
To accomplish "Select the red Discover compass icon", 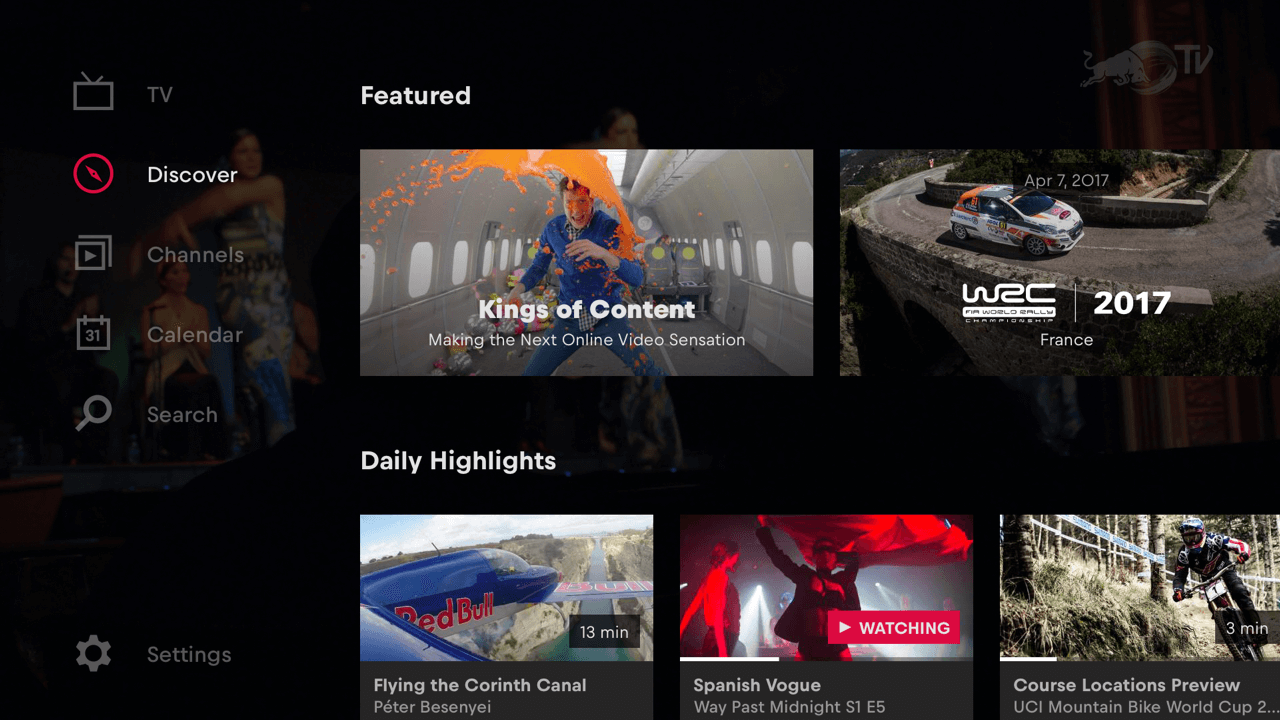I will 93,174.
